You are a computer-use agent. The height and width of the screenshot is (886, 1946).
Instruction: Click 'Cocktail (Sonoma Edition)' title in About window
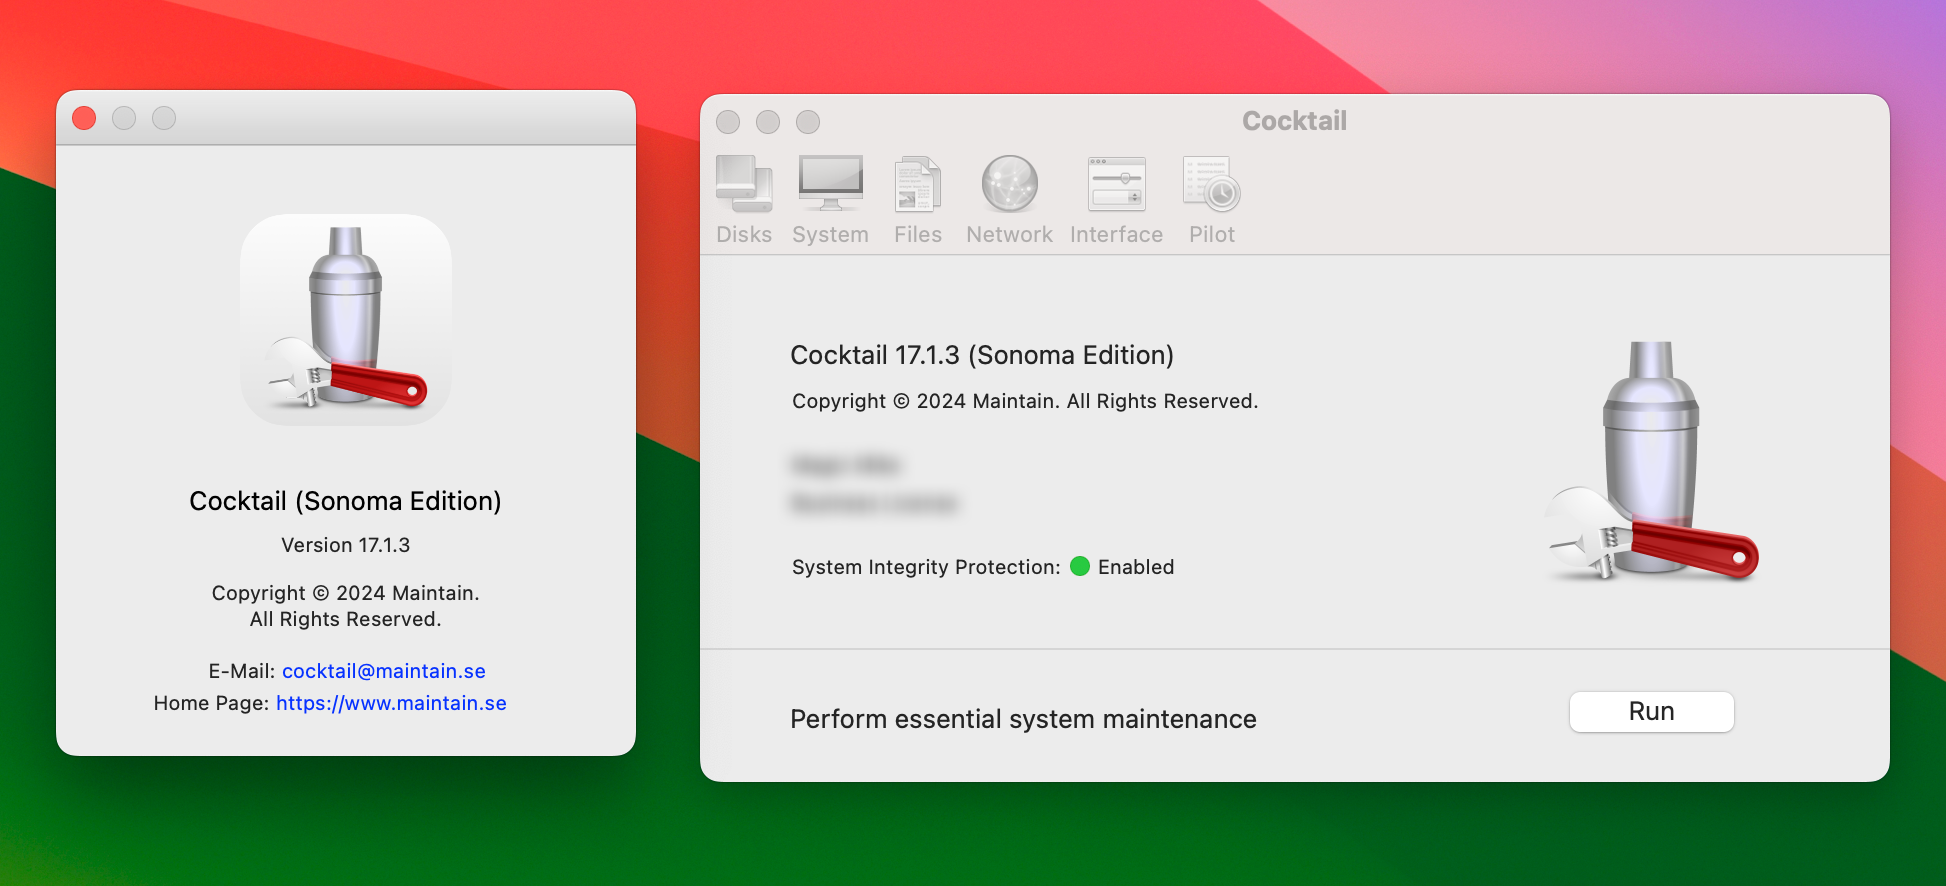click(346, 501)
